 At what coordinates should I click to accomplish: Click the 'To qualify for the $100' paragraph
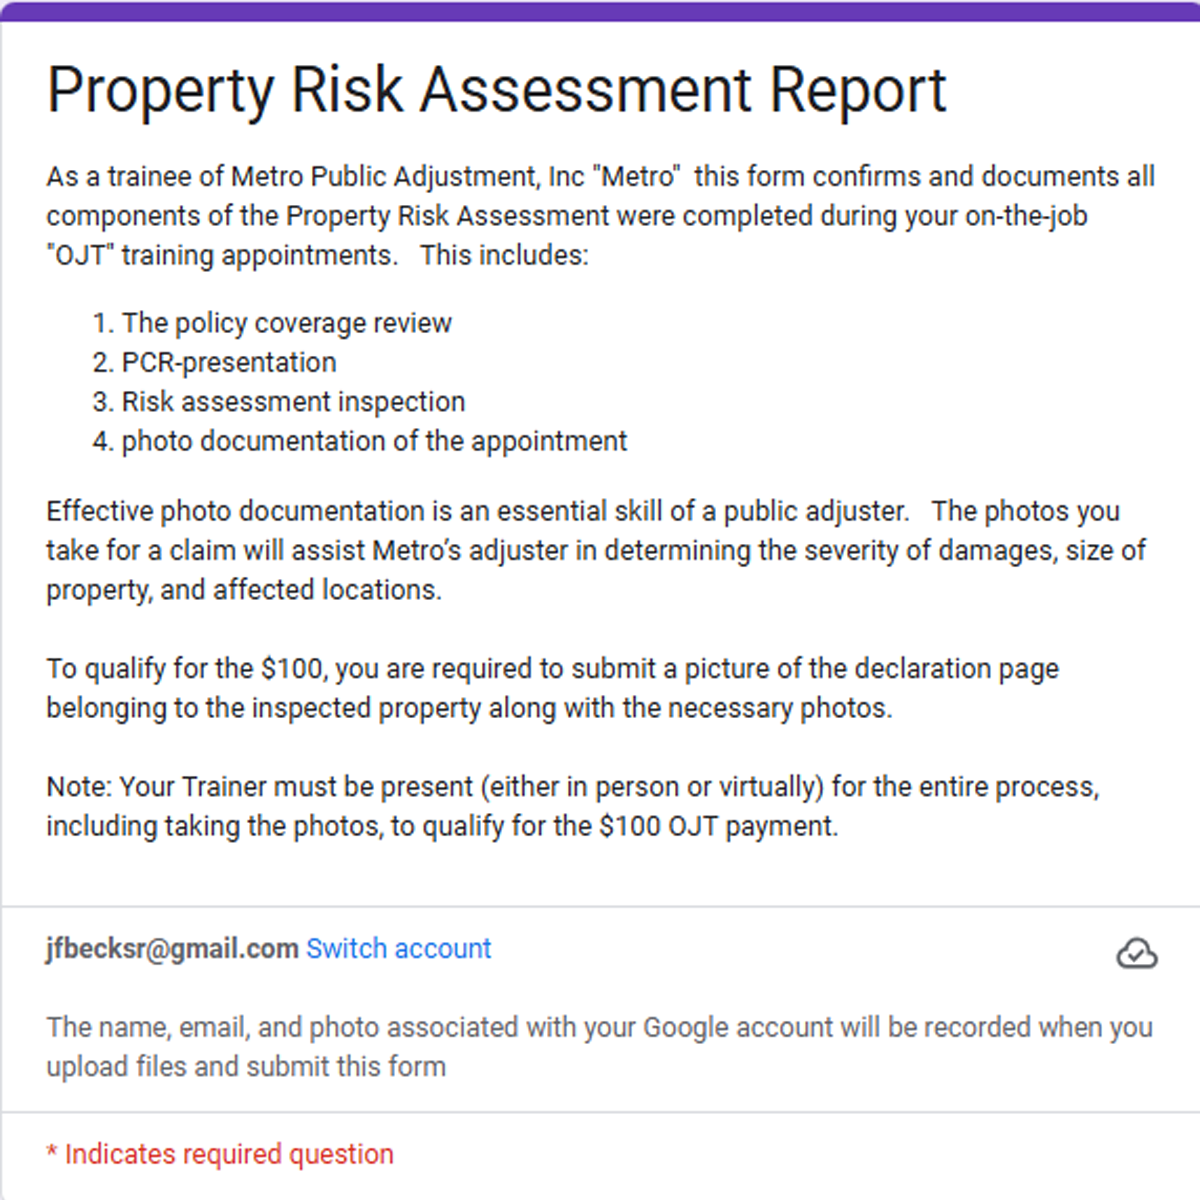click(x=552, y=688)
